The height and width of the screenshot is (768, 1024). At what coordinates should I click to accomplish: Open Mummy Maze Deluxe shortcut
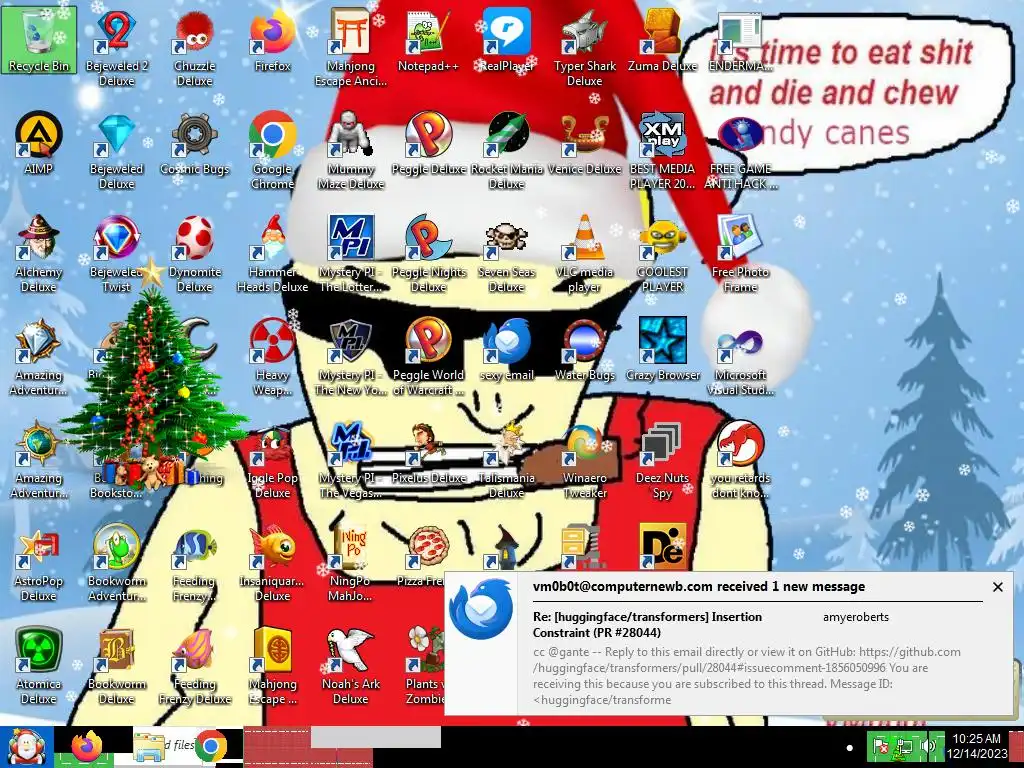(351, 152)
